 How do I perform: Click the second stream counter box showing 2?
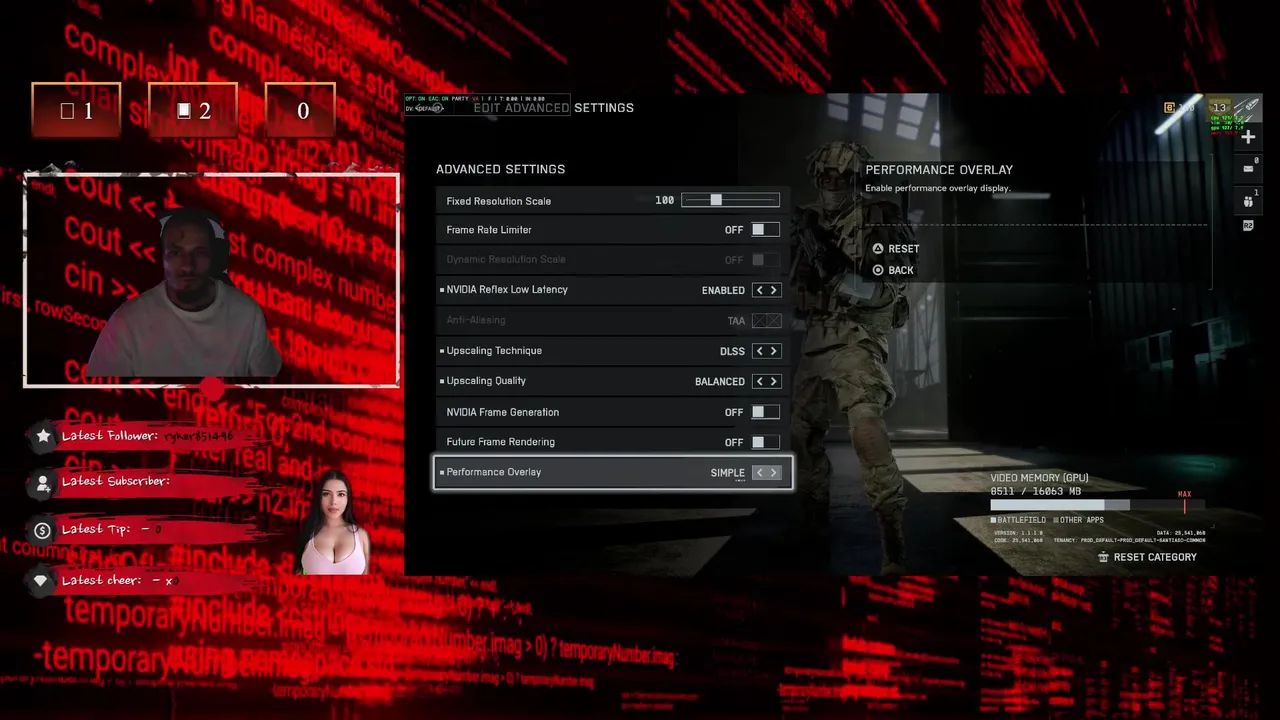coord(193,110)
